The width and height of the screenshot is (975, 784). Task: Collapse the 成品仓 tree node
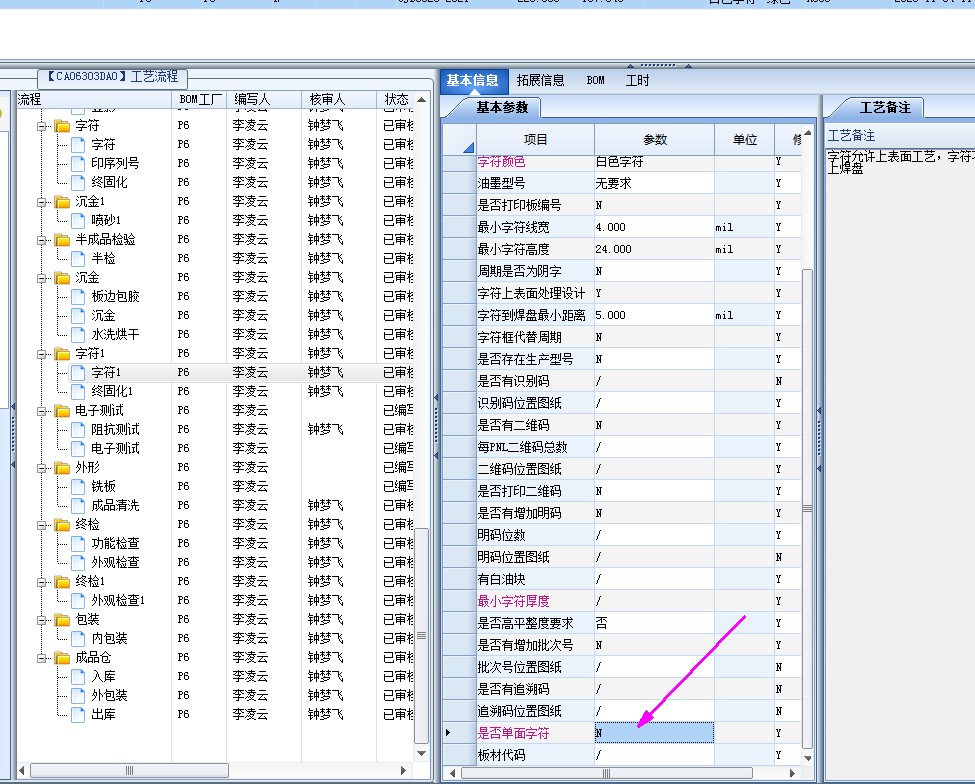42,657
